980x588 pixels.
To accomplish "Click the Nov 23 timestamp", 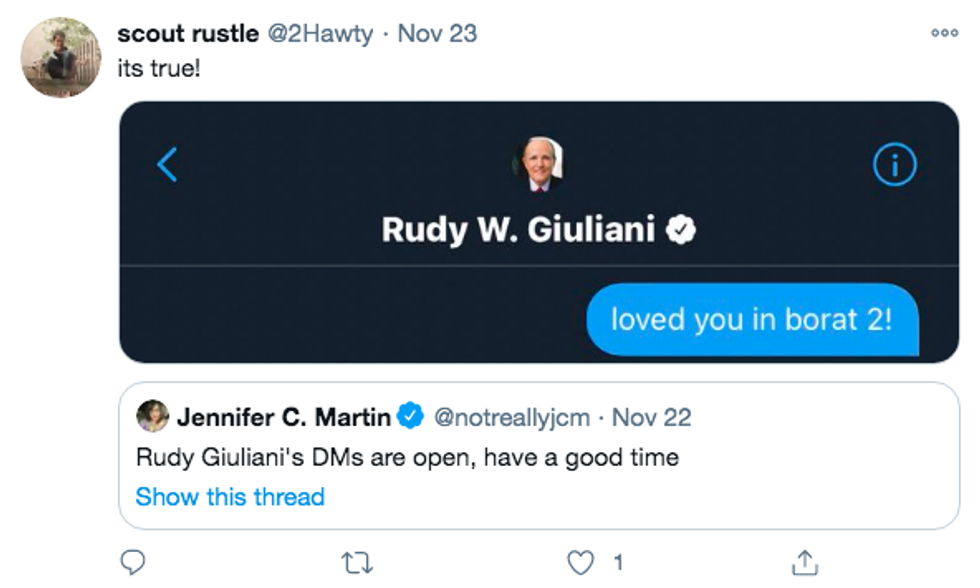I will (x=437, y=33).
